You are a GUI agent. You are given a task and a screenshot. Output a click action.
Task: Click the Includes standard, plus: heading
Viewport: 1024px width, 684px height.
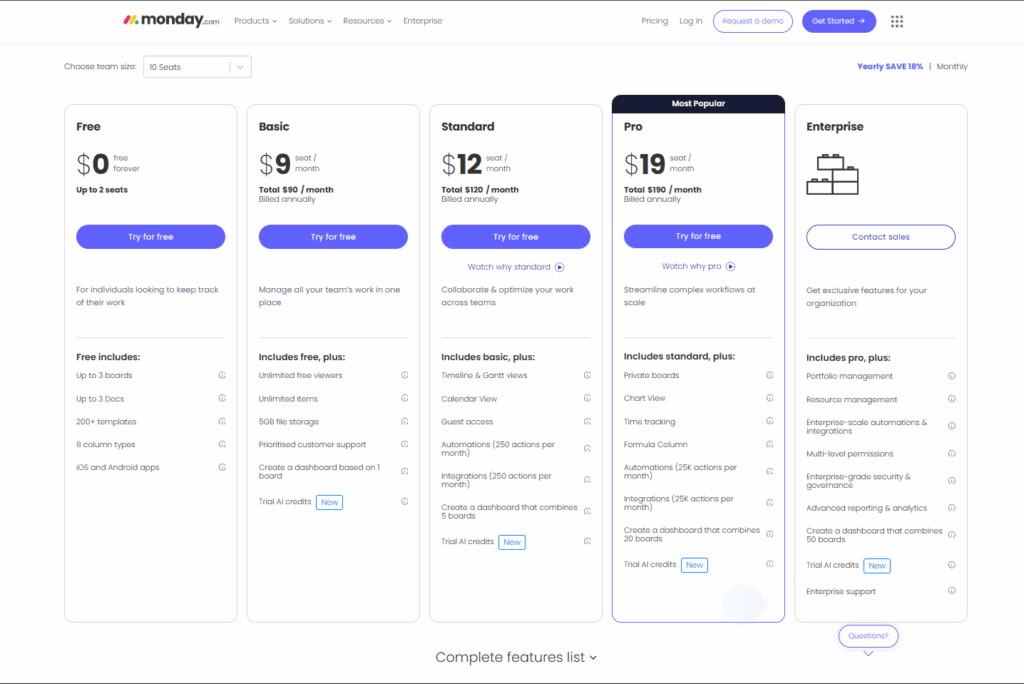[x=679, y=356]
